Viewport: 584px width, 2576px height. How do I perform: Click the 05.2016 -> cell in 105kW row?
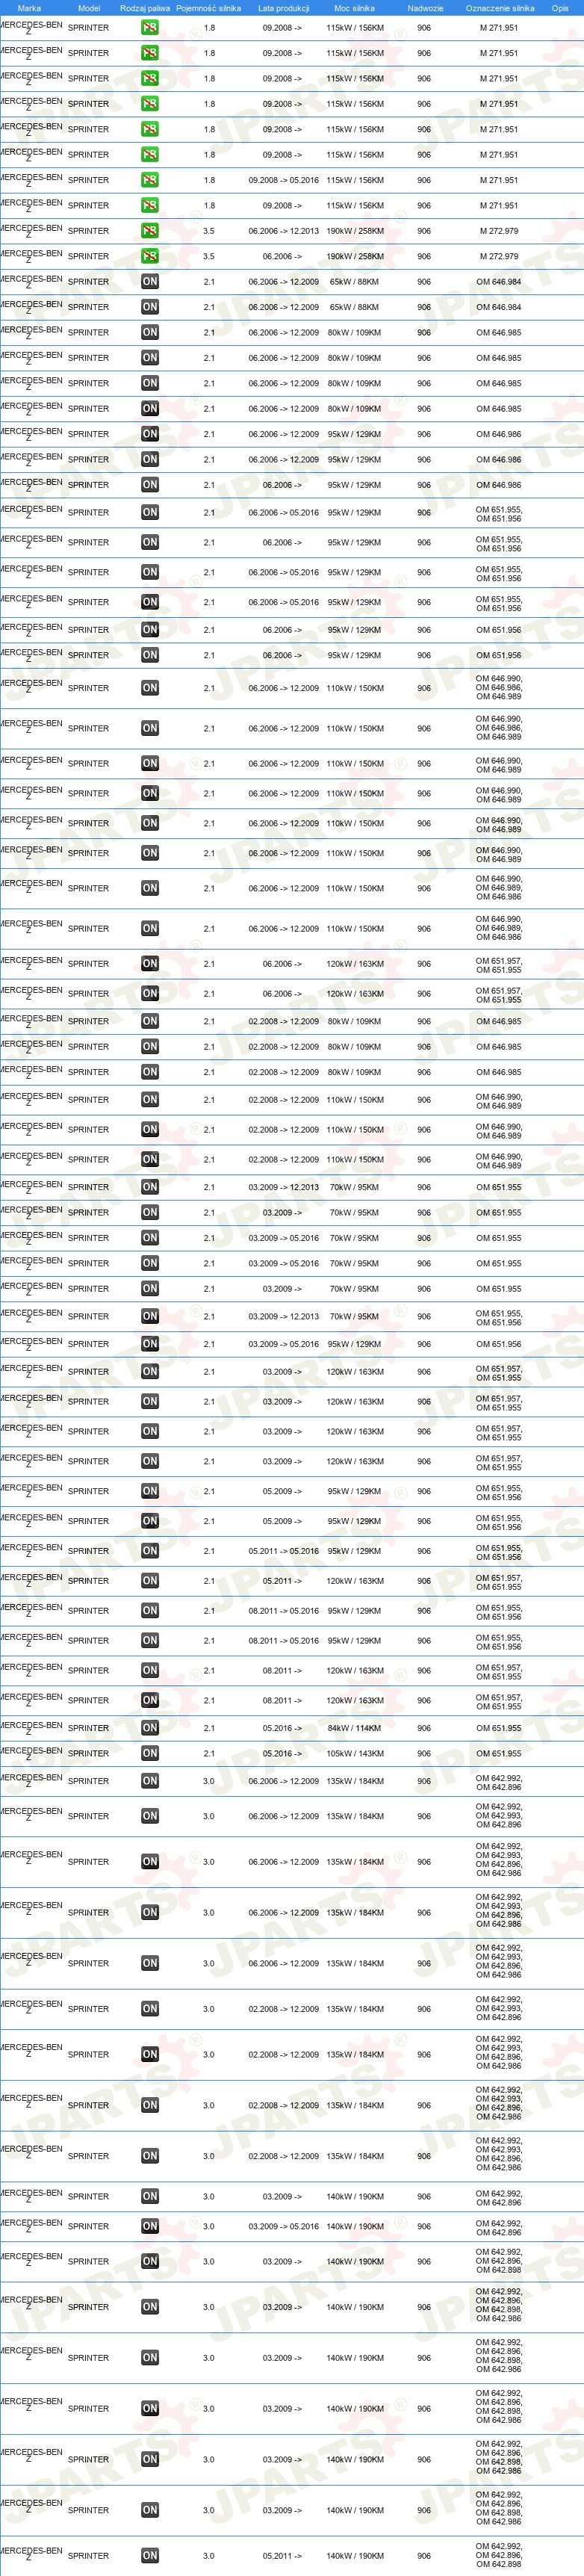click(282, 1753)
